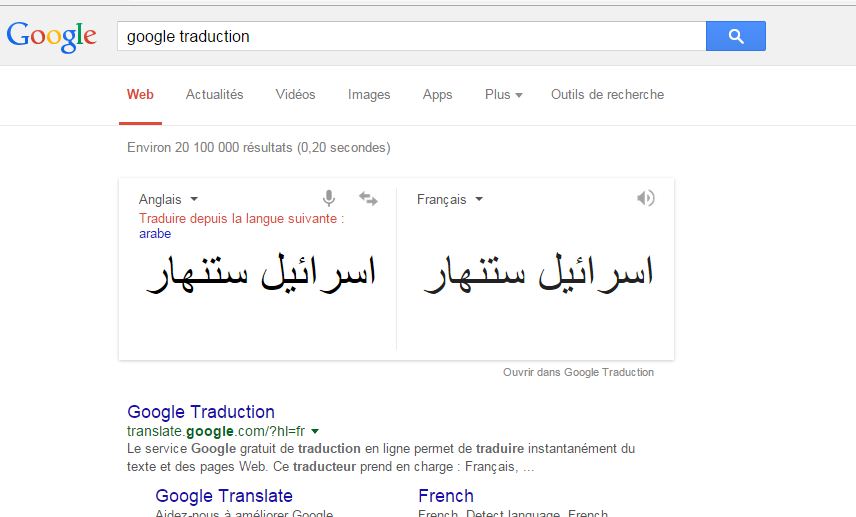
Task: Switch to the Images tab
Action: pyautogui.click(x=369, y=94)
